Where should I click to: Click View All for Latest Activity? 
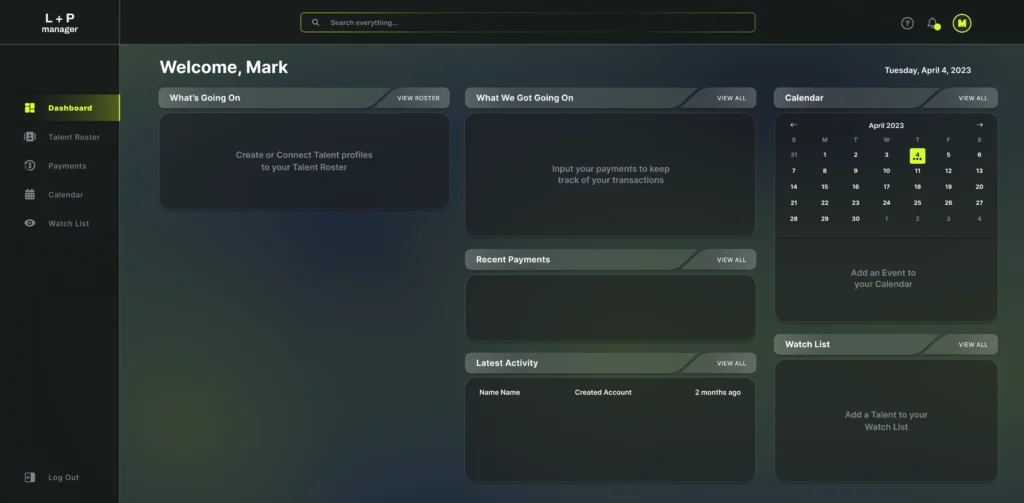731,363
